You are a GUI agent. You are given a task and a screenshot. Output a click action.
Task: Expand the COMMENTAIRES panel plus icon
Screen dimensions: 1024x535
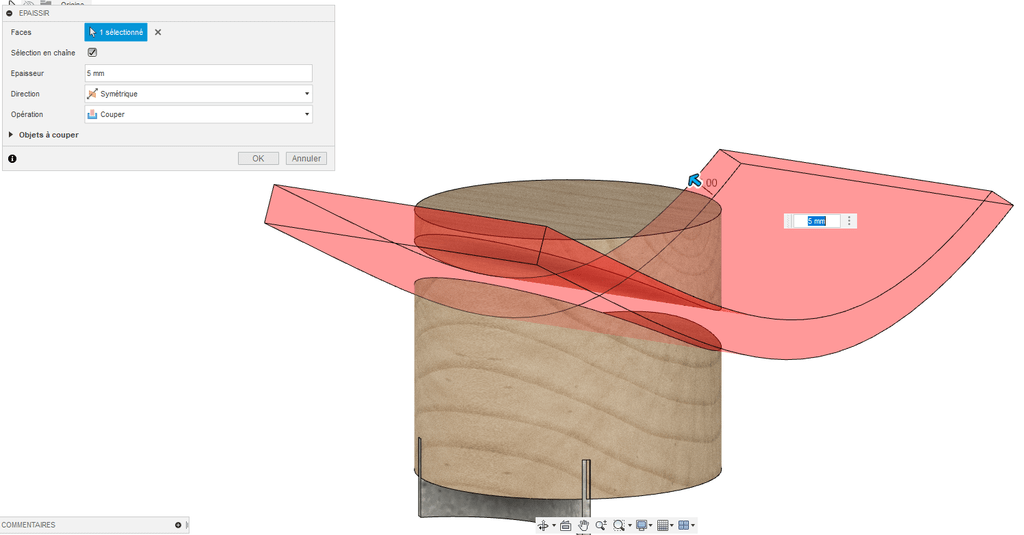click(178, 525)
